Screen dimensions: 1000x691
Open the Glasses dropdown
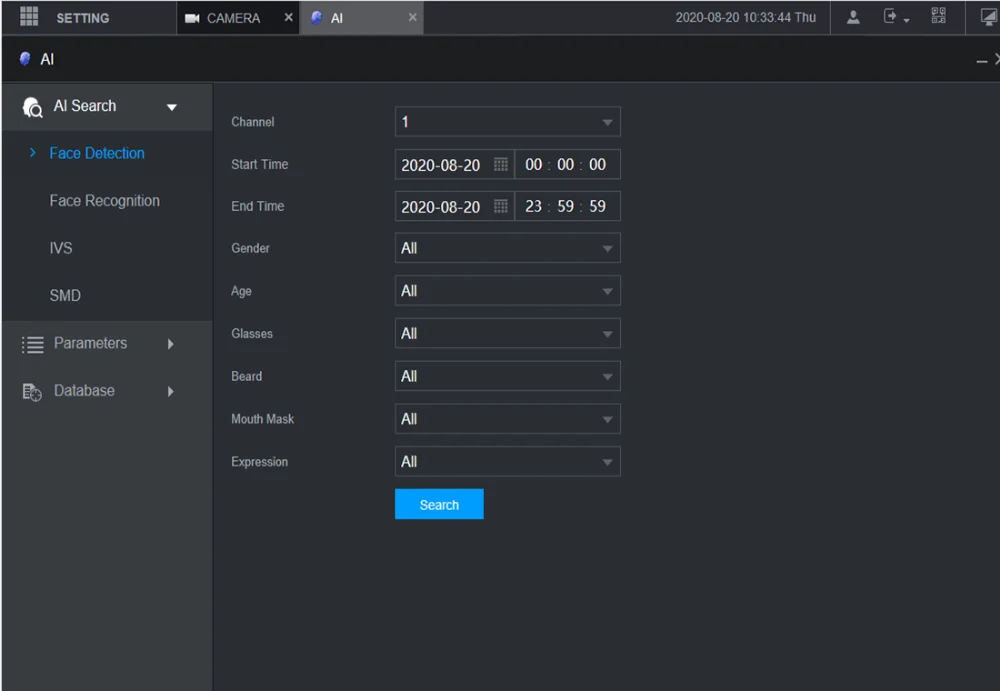pos(508,334)
